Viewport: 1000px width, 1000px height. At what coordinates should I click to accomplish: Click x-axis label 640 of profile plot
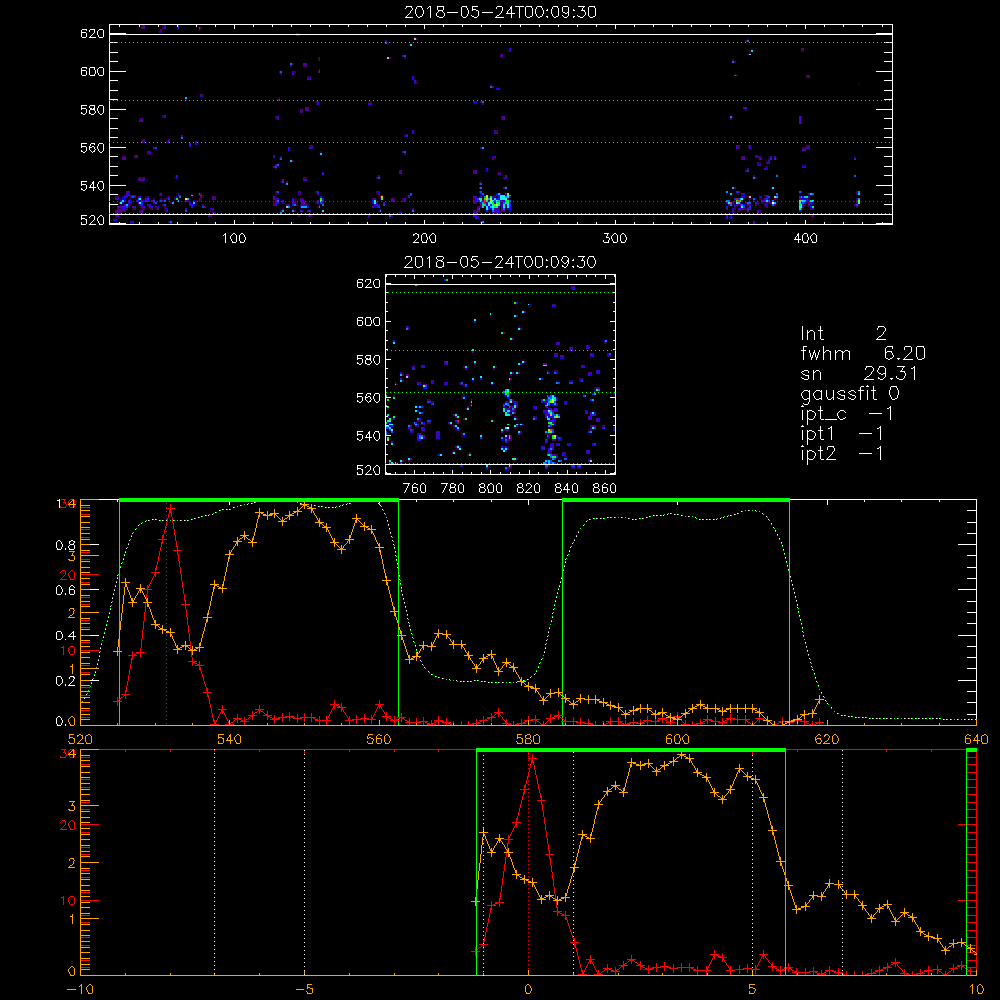(976, 739)
